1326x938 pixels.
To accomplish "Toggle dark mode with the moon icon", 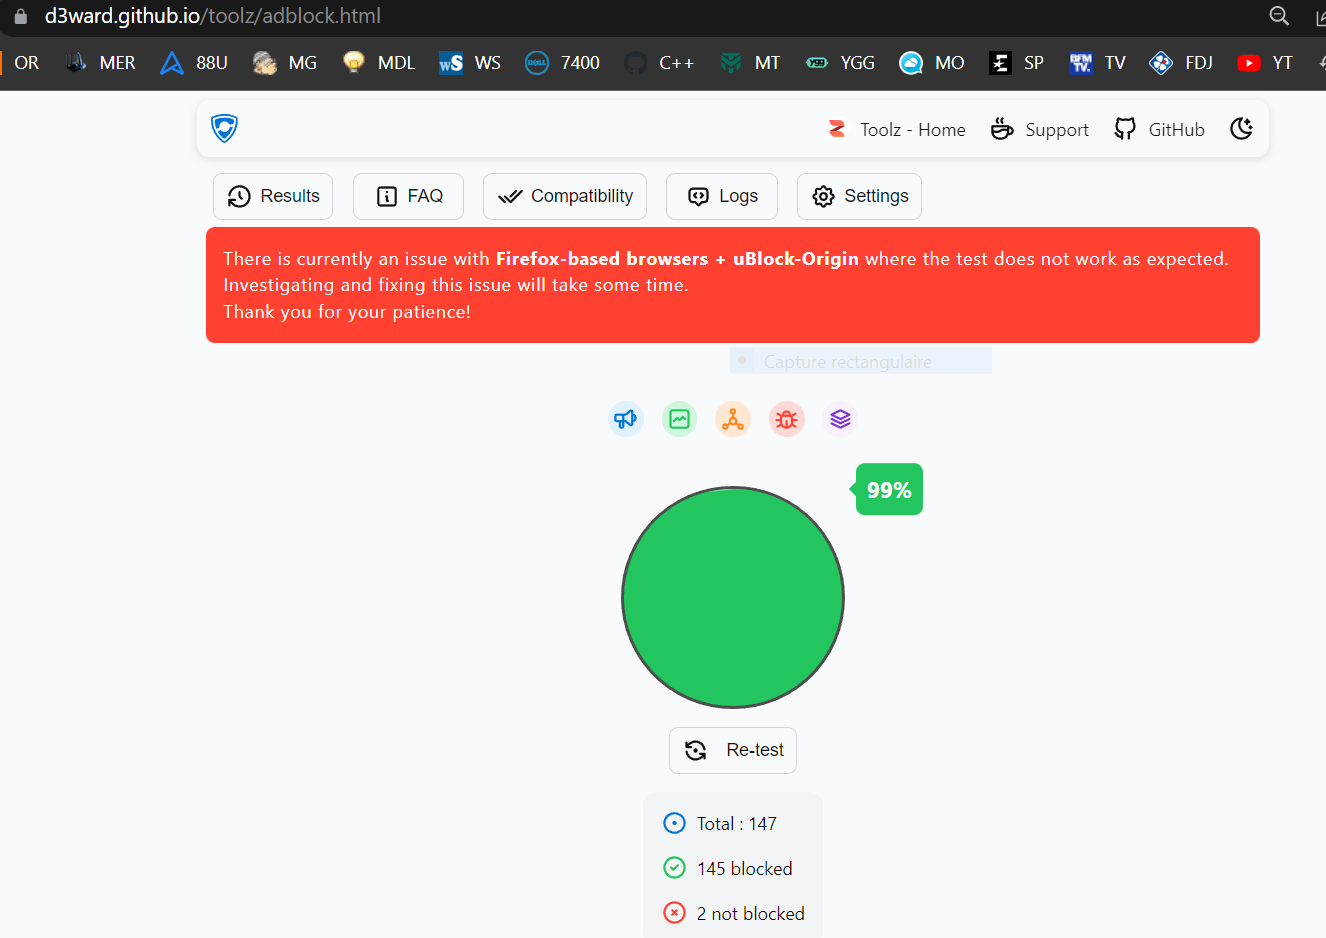I will 1241,129.
